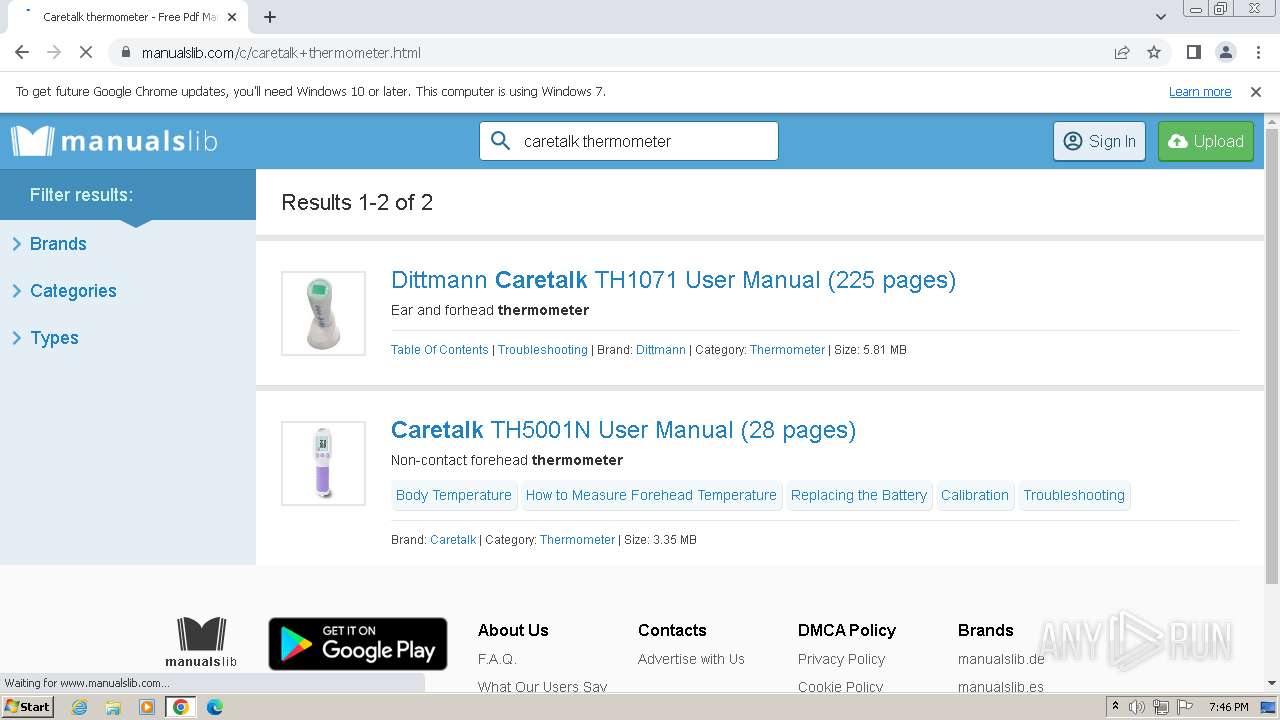Open the Body Temperature section tag

pyautogui.click(x=454, y=495)
